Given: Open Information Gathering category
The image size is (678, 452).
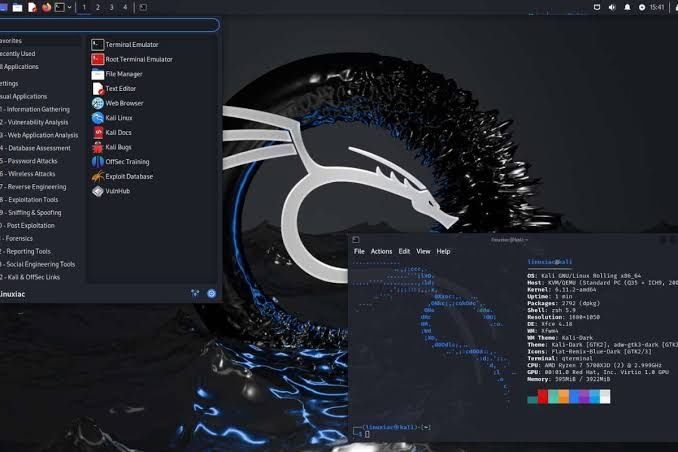Looking at the screenshot, I should [35, 109].
